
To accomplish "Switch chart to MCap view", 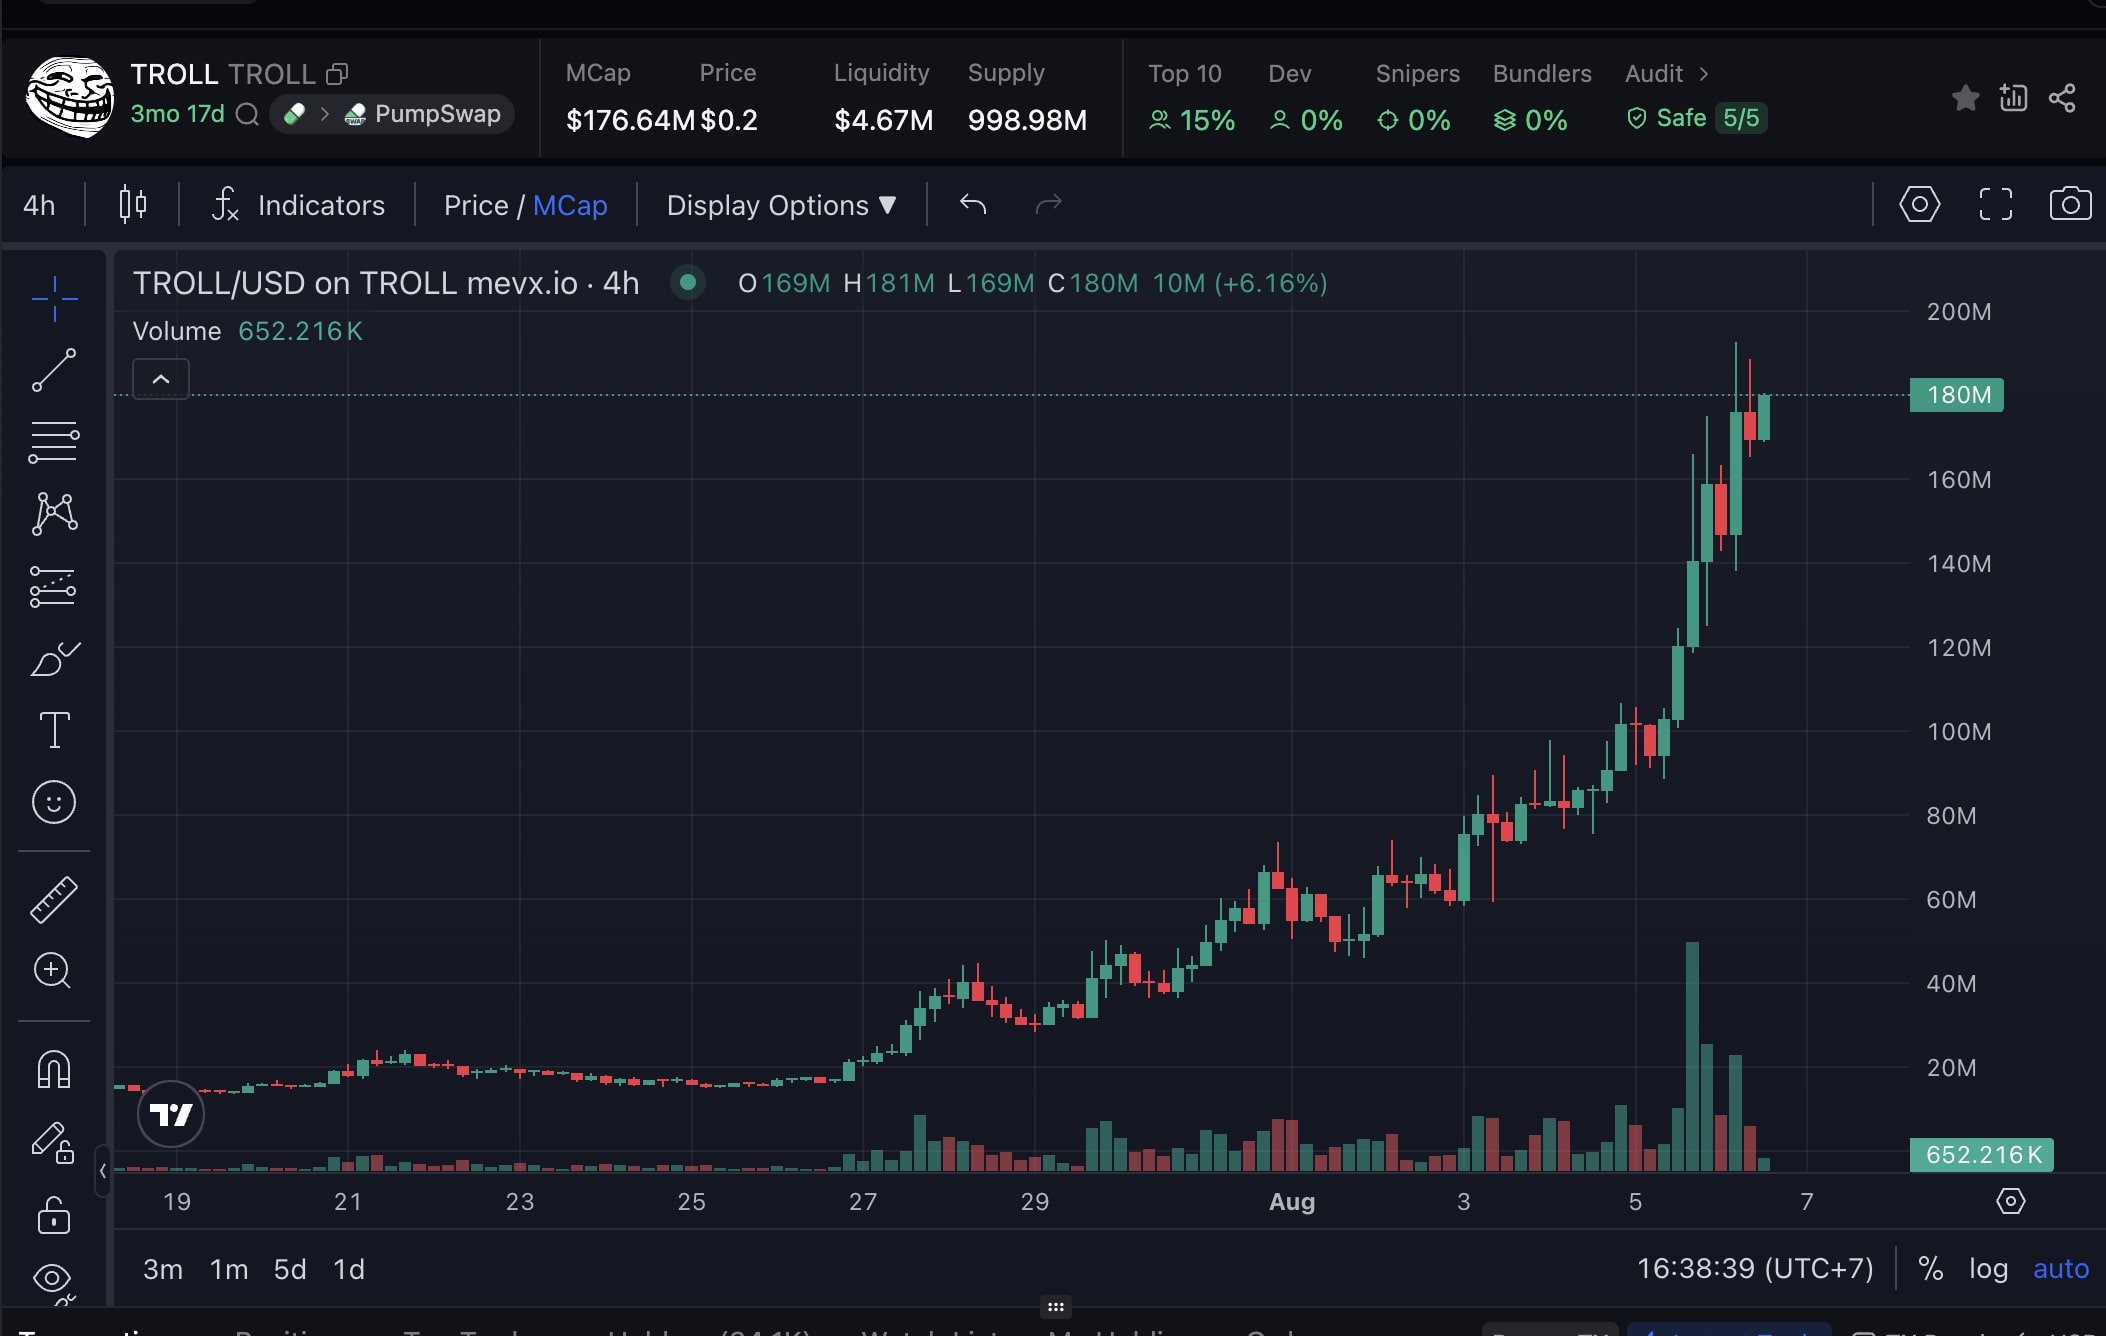I will tap(570, 205).
